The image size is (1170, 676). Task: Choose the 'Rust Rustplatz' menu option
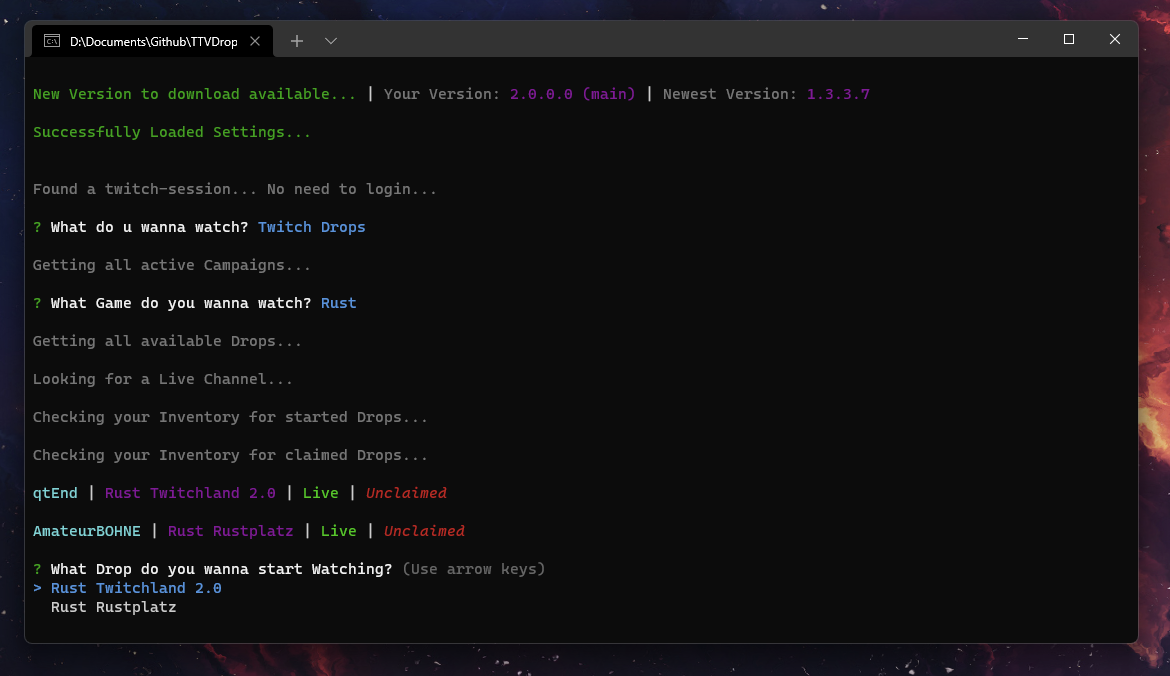tap(113, 607)
